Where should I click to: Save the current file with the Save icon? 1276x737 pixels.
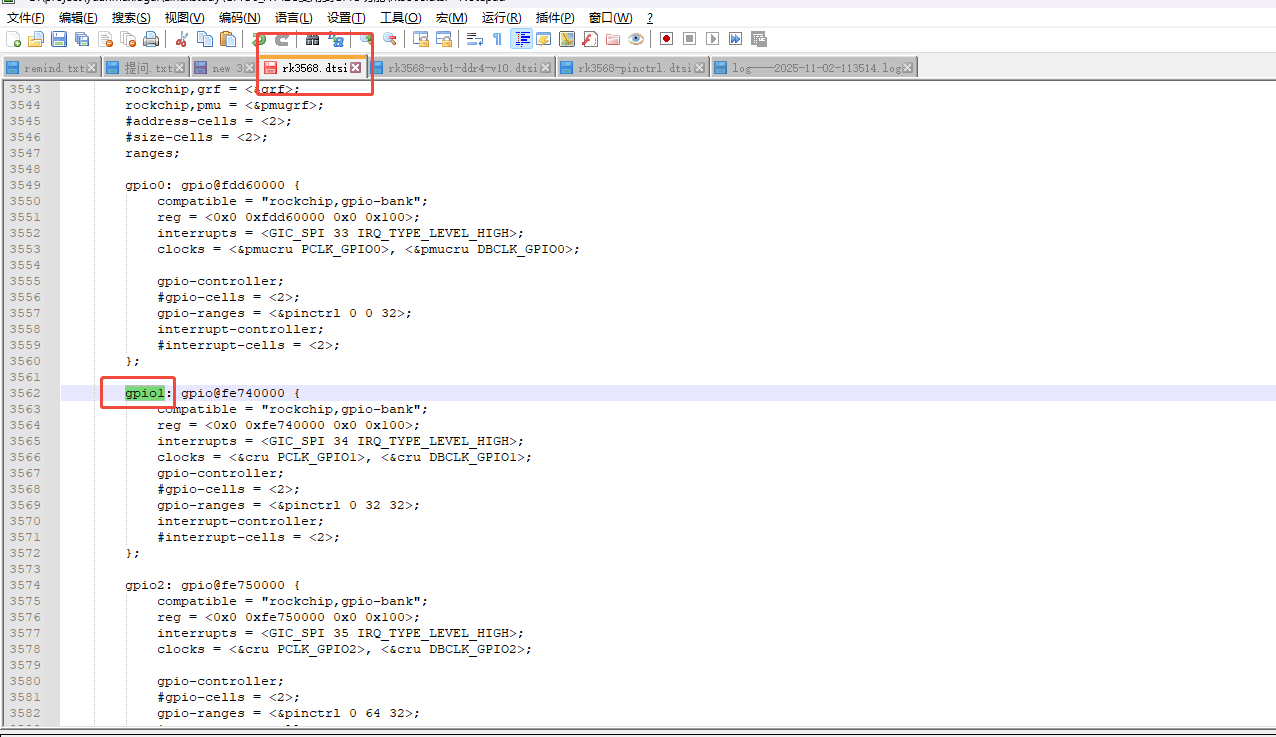coord(59,39)
